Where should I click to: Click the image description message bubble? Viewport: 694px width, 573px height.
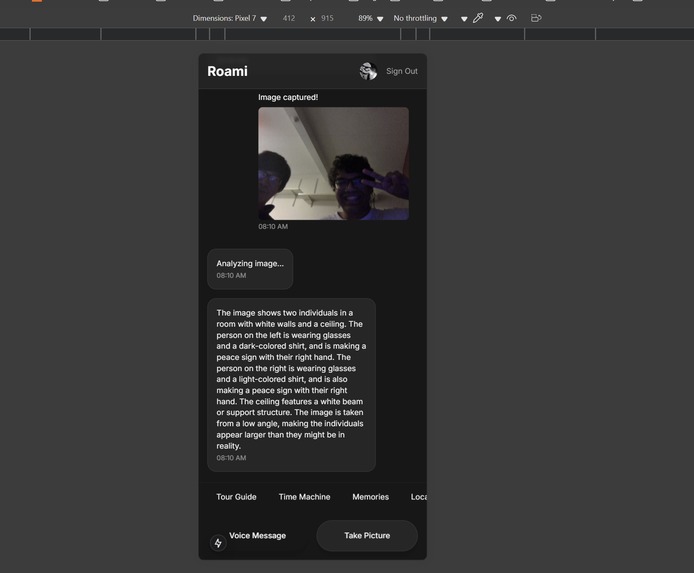[x=291, y=385]
